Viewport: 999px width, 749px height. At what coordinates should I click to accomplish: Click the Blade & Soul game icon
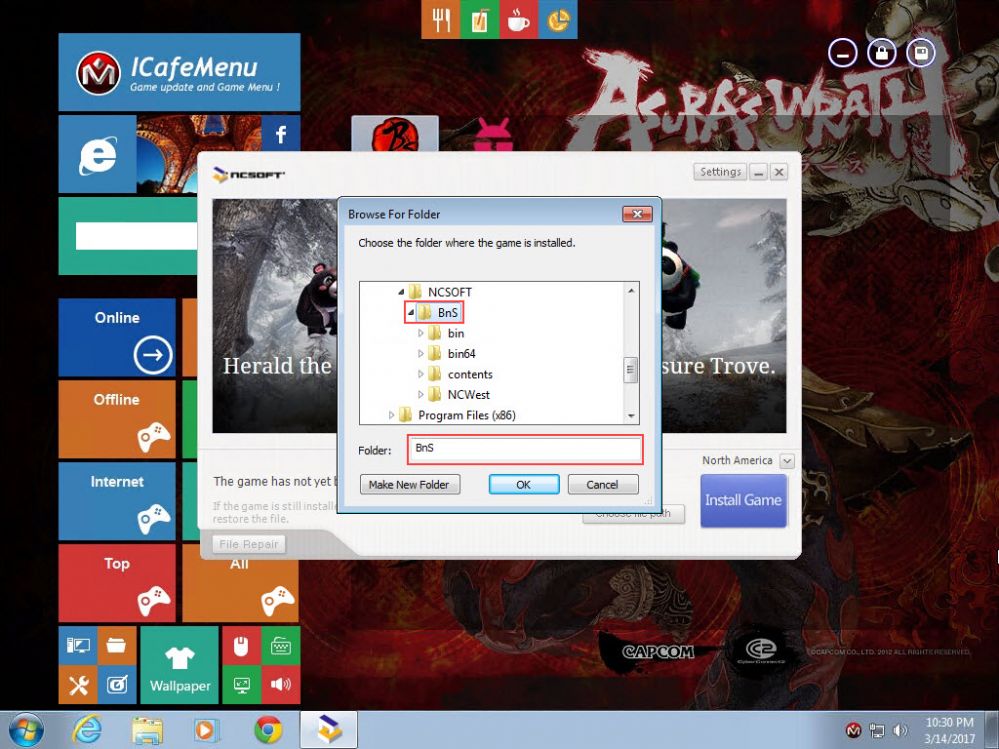[395, 134]
